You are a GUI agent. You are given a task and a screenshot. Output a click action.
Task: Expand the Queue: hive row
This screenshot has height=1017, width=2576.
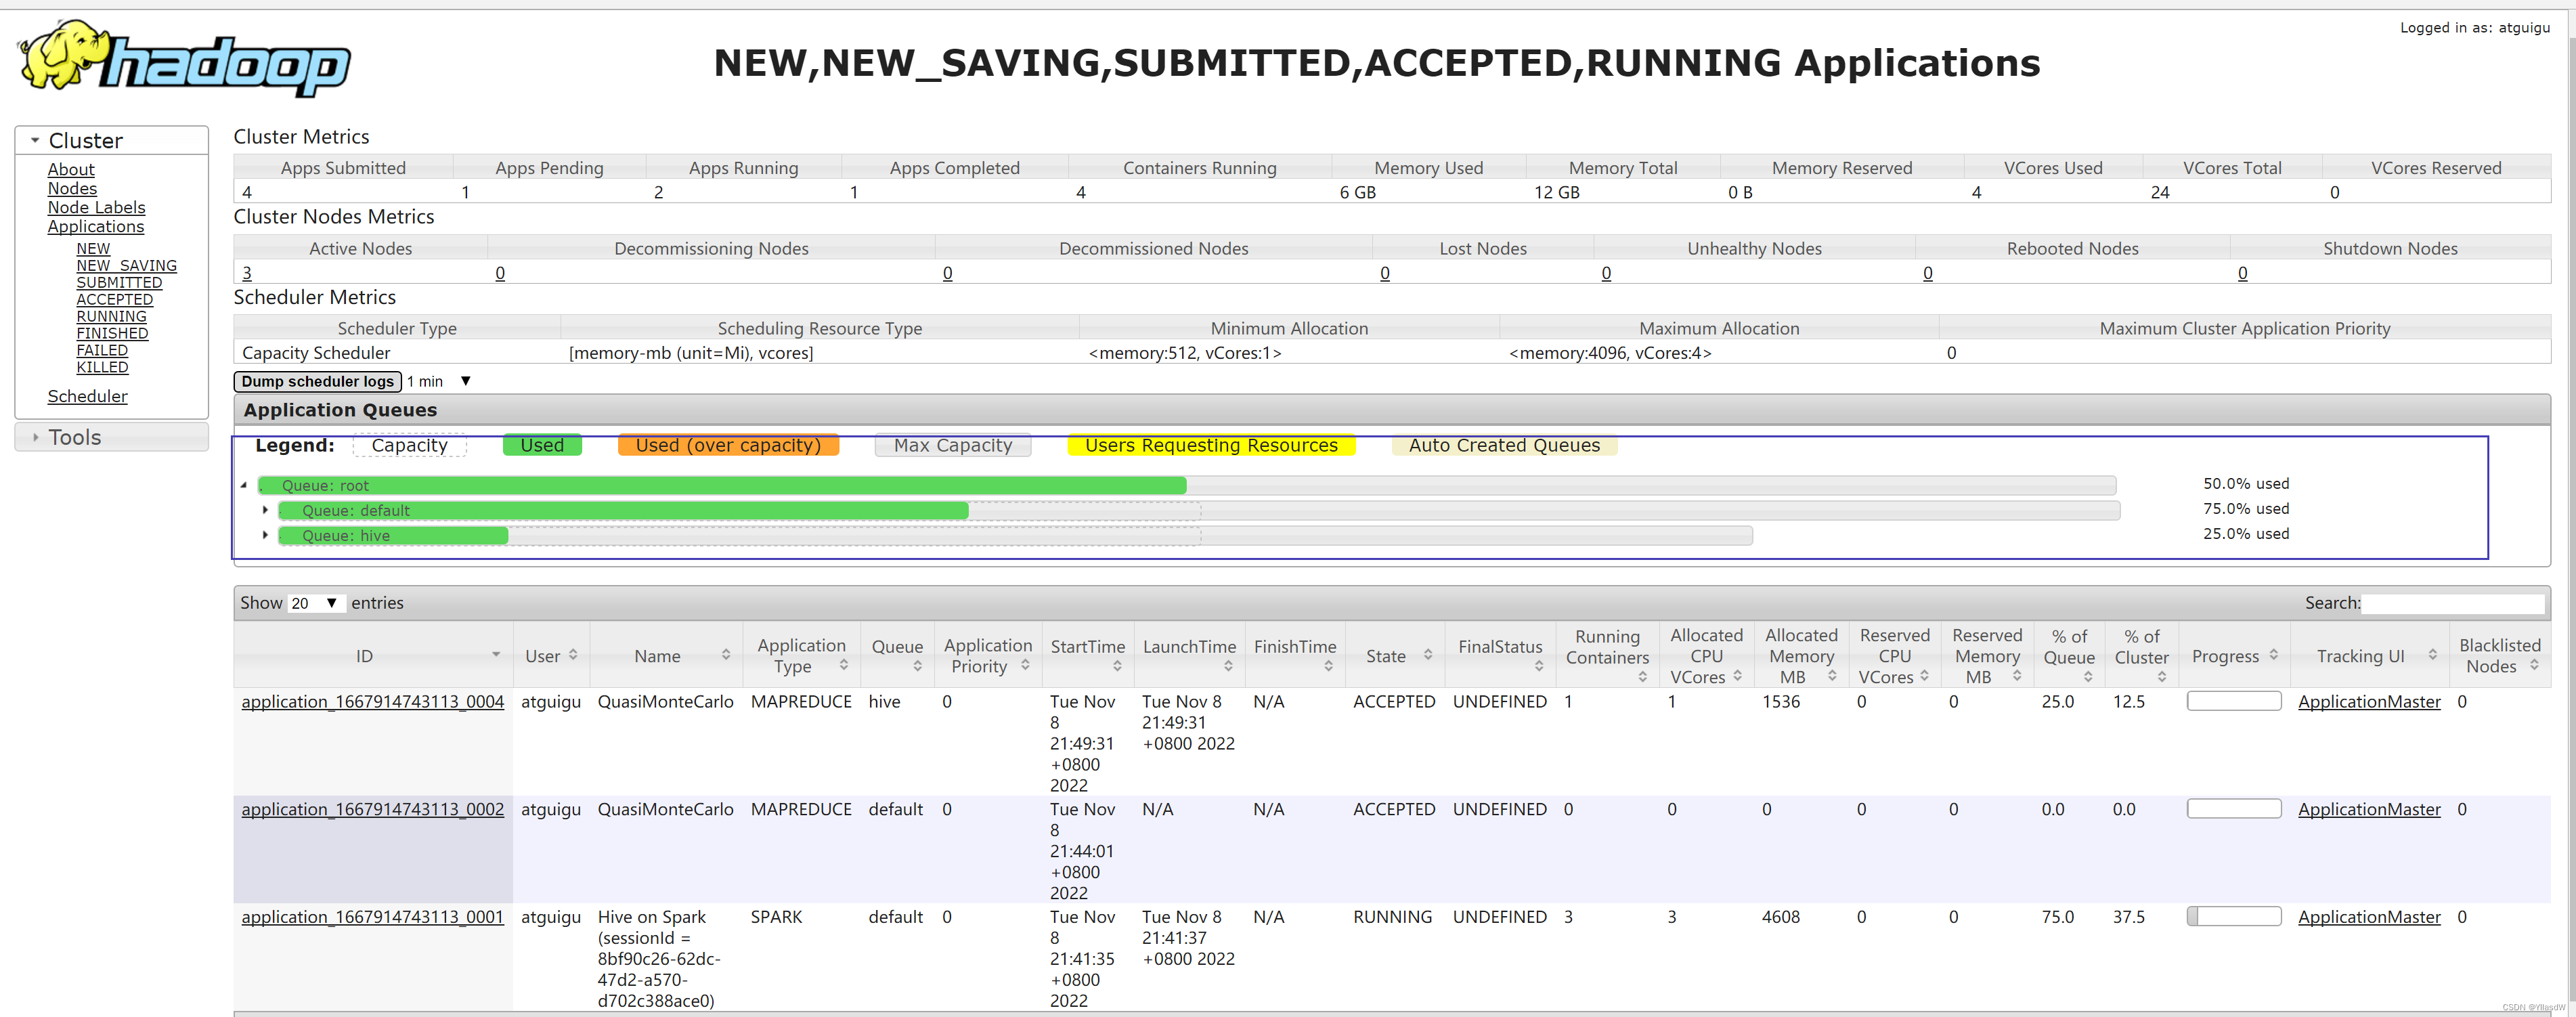coord(265,535)
